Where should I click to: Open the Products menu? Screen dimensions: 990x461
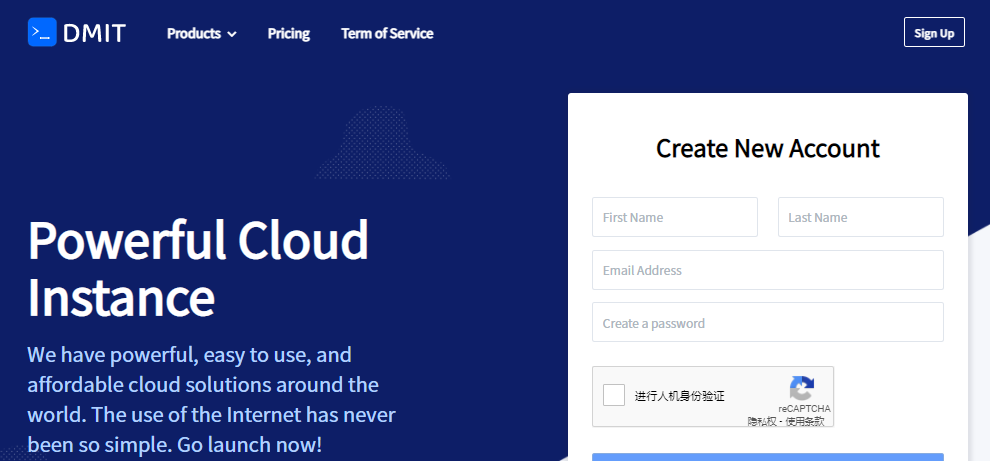click(194, 33)
